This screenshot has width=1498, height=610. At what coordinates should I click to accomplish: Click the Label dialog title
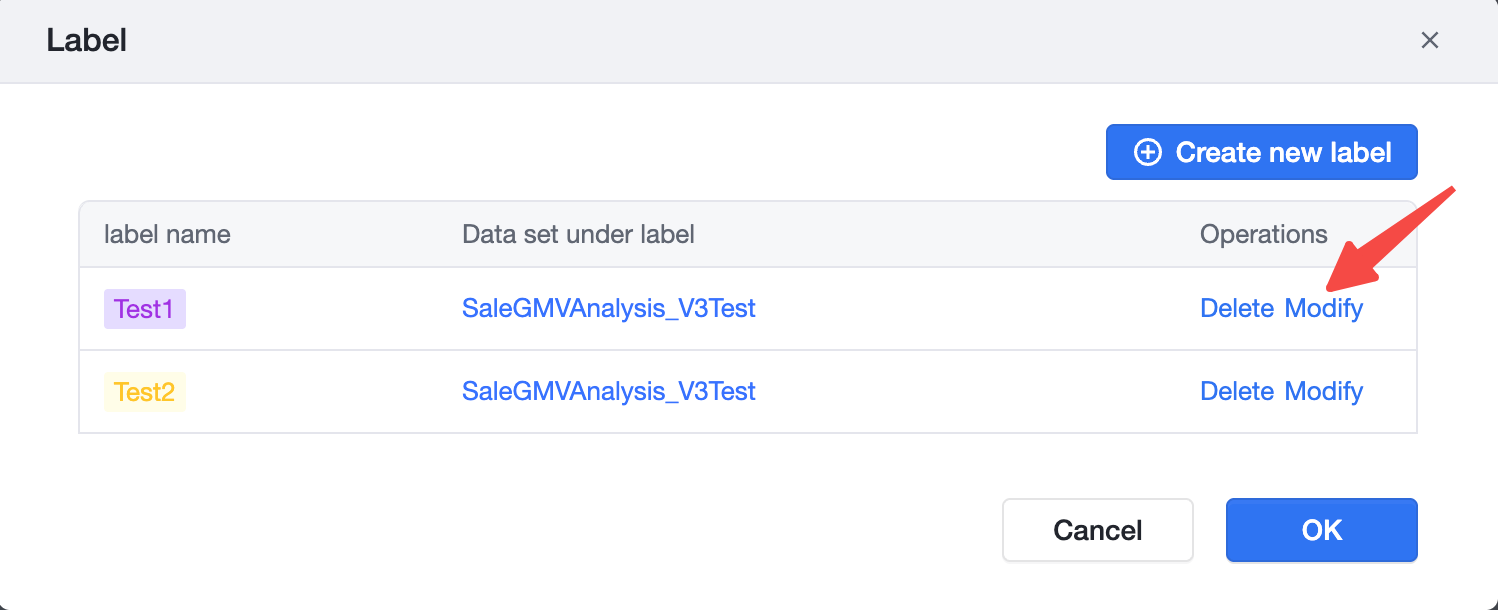(x=87, y=41)
